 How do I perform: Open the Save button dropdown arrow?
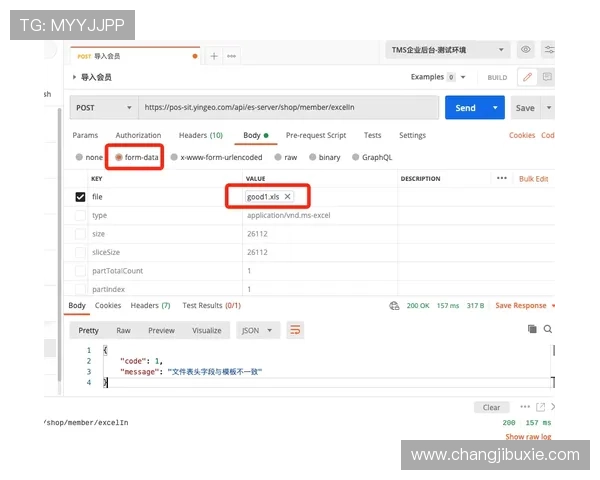(549, 108)
